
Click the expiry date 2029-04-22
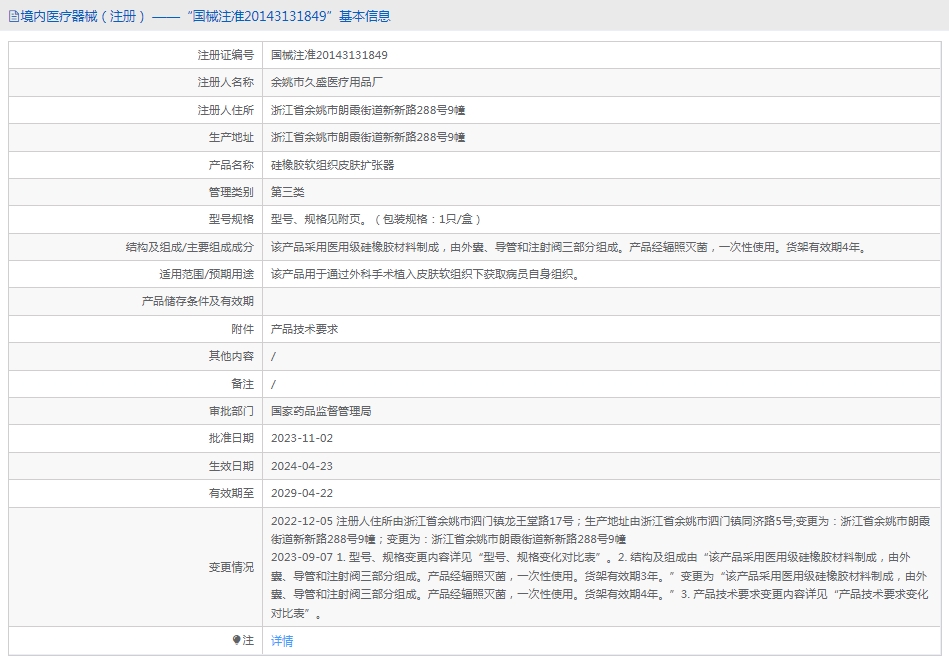pos(302,493)
